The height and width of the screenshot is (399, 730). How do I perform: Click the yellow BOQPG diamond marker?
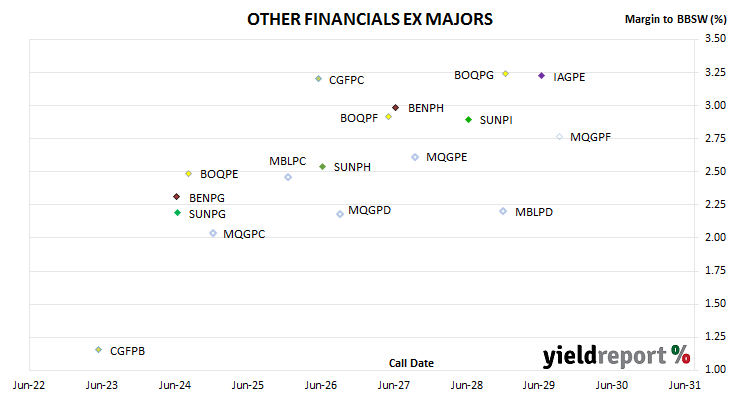coord(506,74)
